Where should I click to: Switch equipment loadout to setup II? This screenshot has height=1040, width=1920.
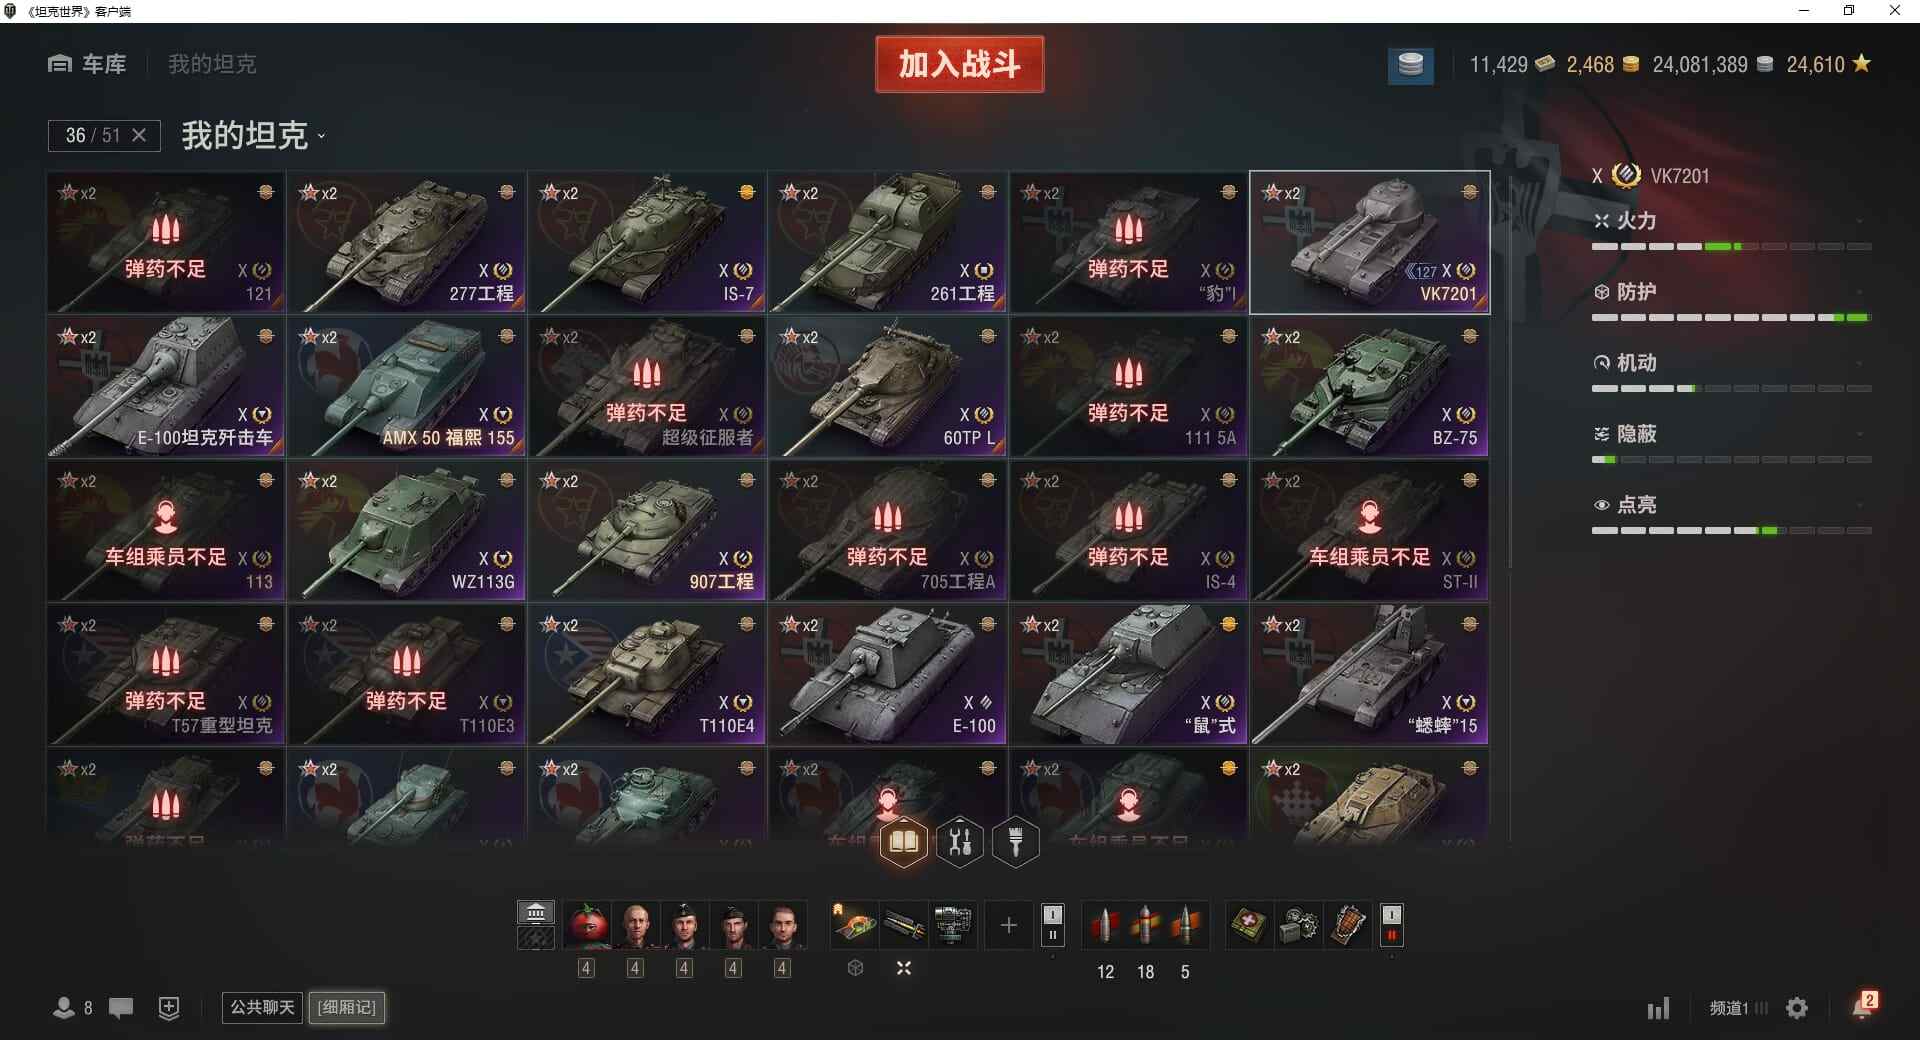(x=1052, y=936)
